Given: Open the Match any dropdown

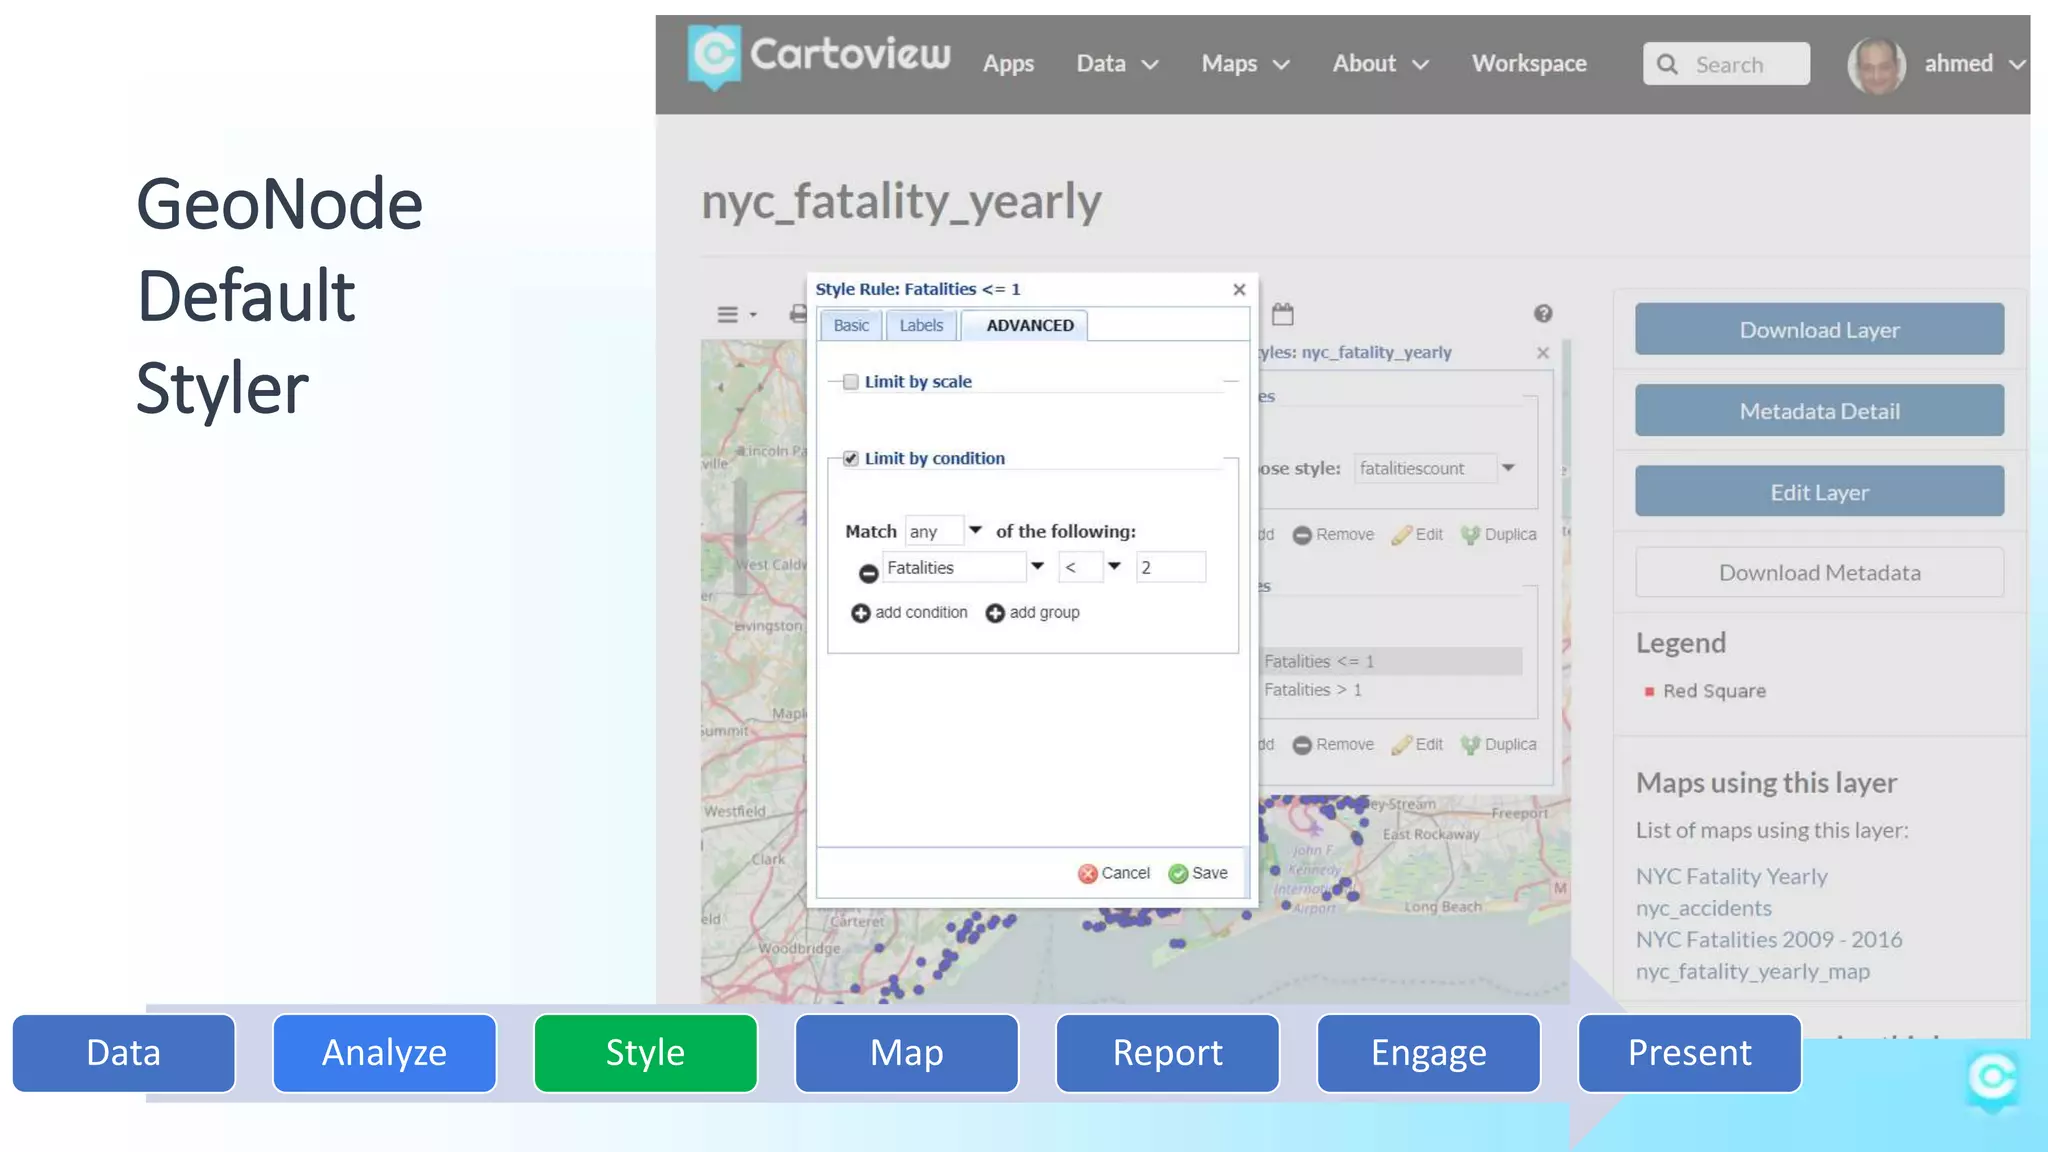Looking at the screenshot, I should pyautogui.click(x=975, y=530).
